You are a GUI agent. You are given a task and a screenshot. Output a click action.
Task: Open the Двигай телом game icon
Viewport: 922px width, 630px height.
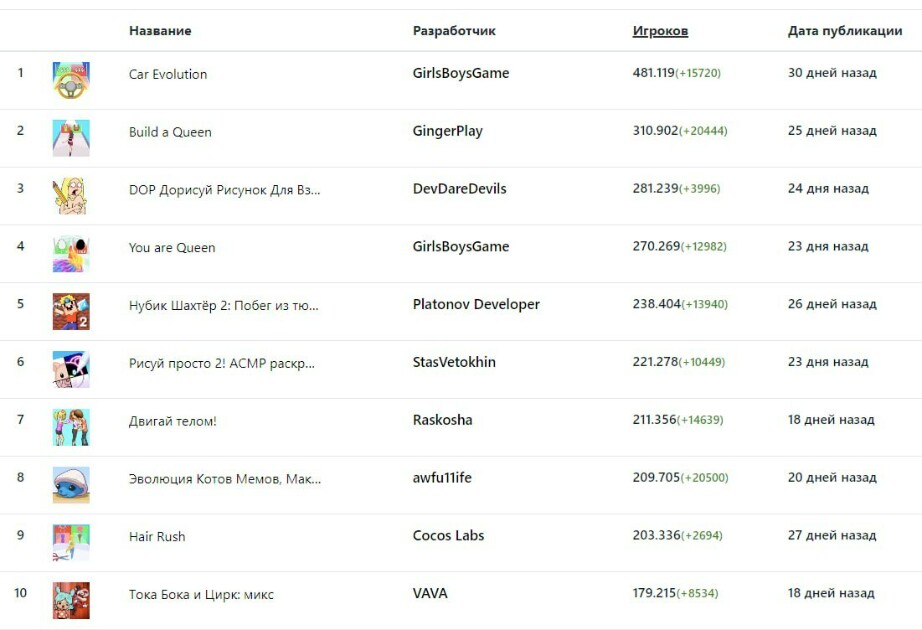click(x=71, y=427)
